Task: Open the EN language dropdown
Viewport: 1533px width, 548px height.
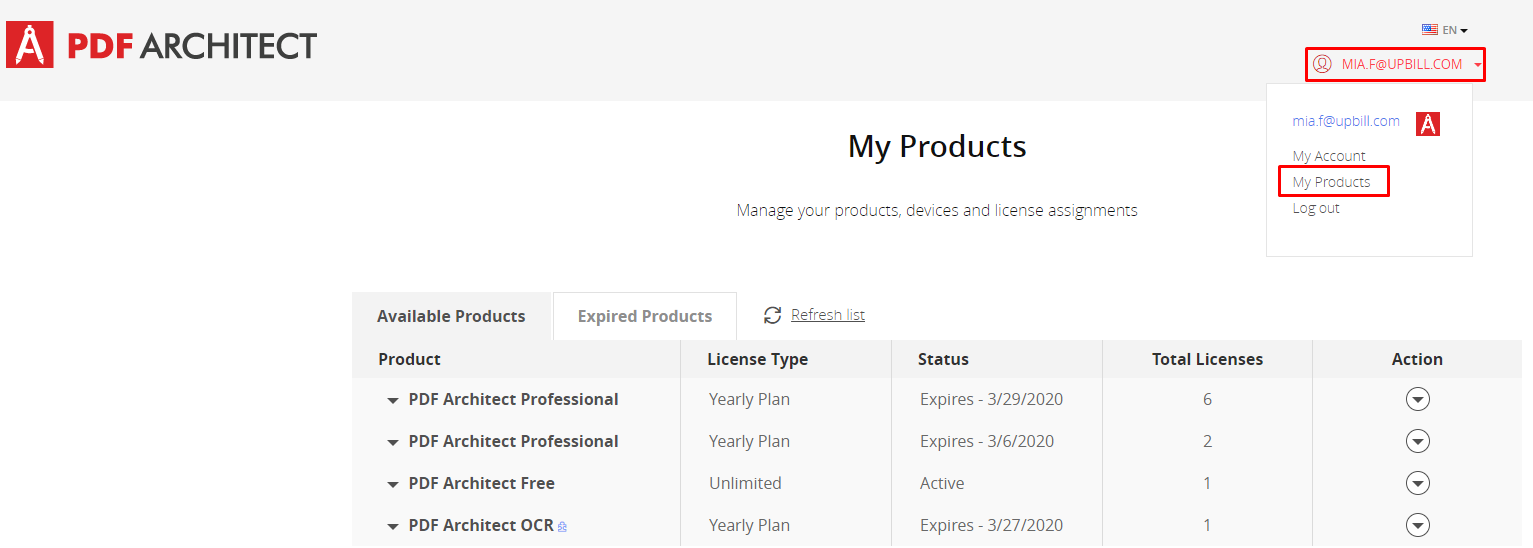Action: (1445, 30)
